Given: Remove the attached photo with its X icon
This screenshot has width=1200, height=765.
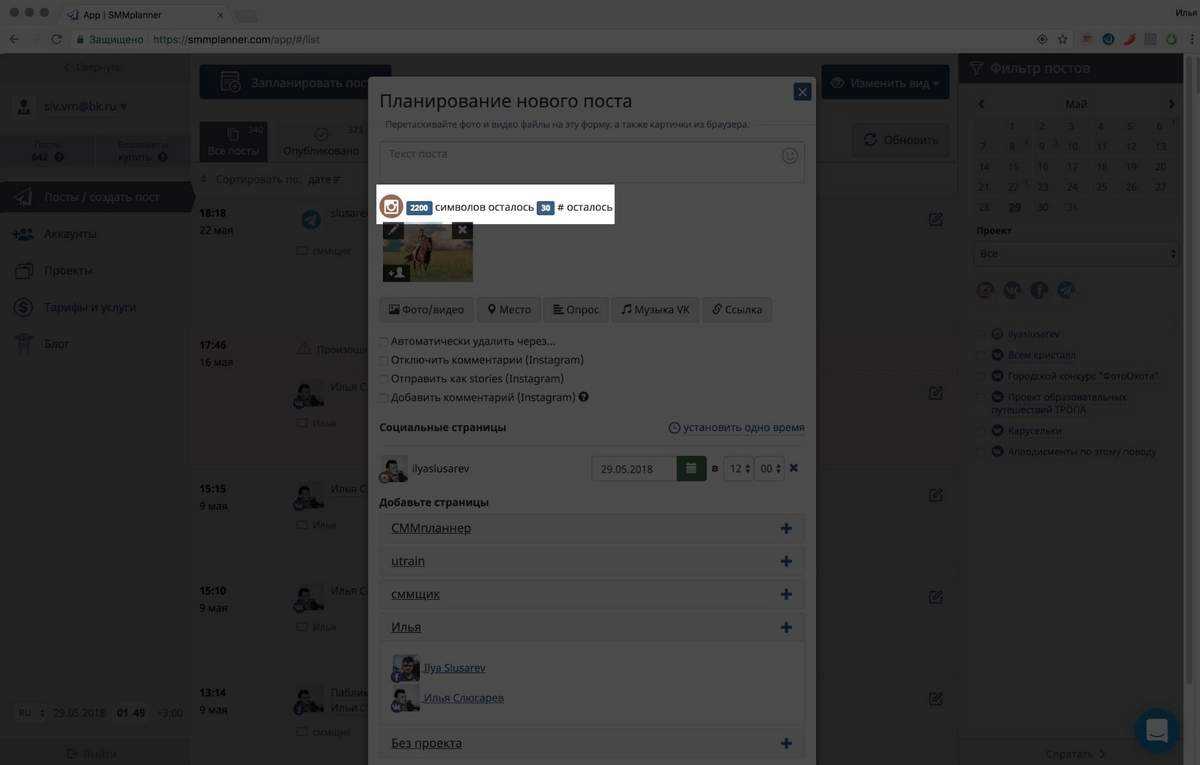Looking at the screenshot, I should coord(462,230).
